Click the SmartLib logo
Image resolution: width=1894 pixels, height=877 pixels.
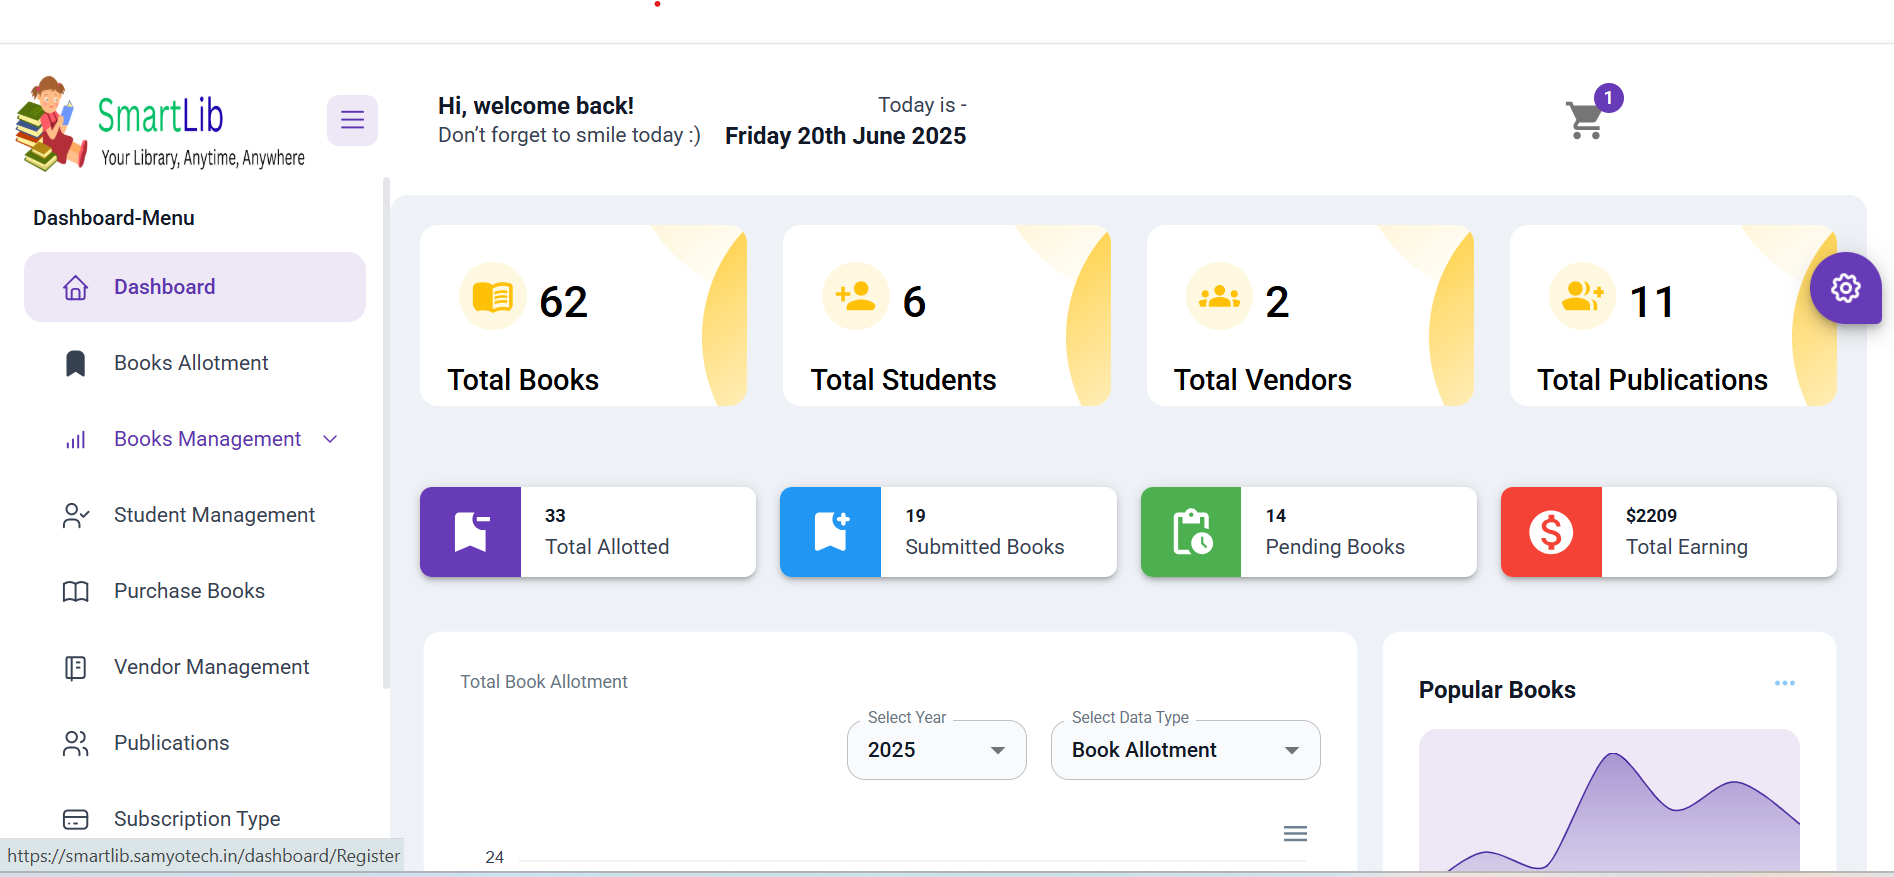tap(160, 125)
